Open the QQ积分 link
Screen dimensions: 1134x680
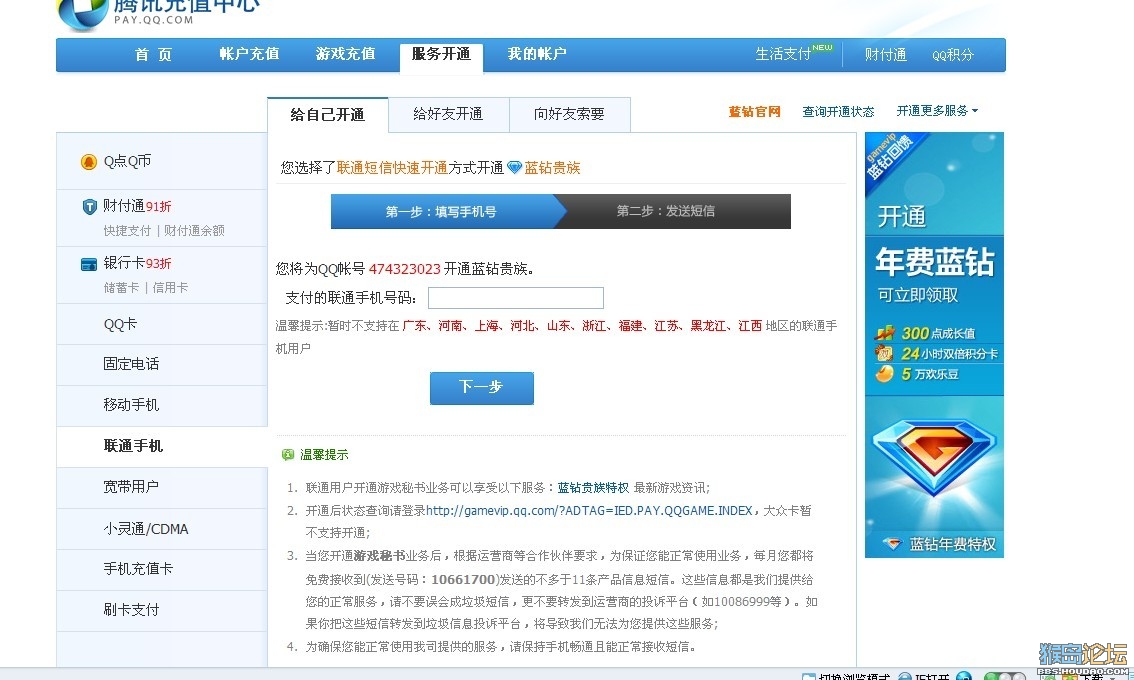(x=953, y=55)
